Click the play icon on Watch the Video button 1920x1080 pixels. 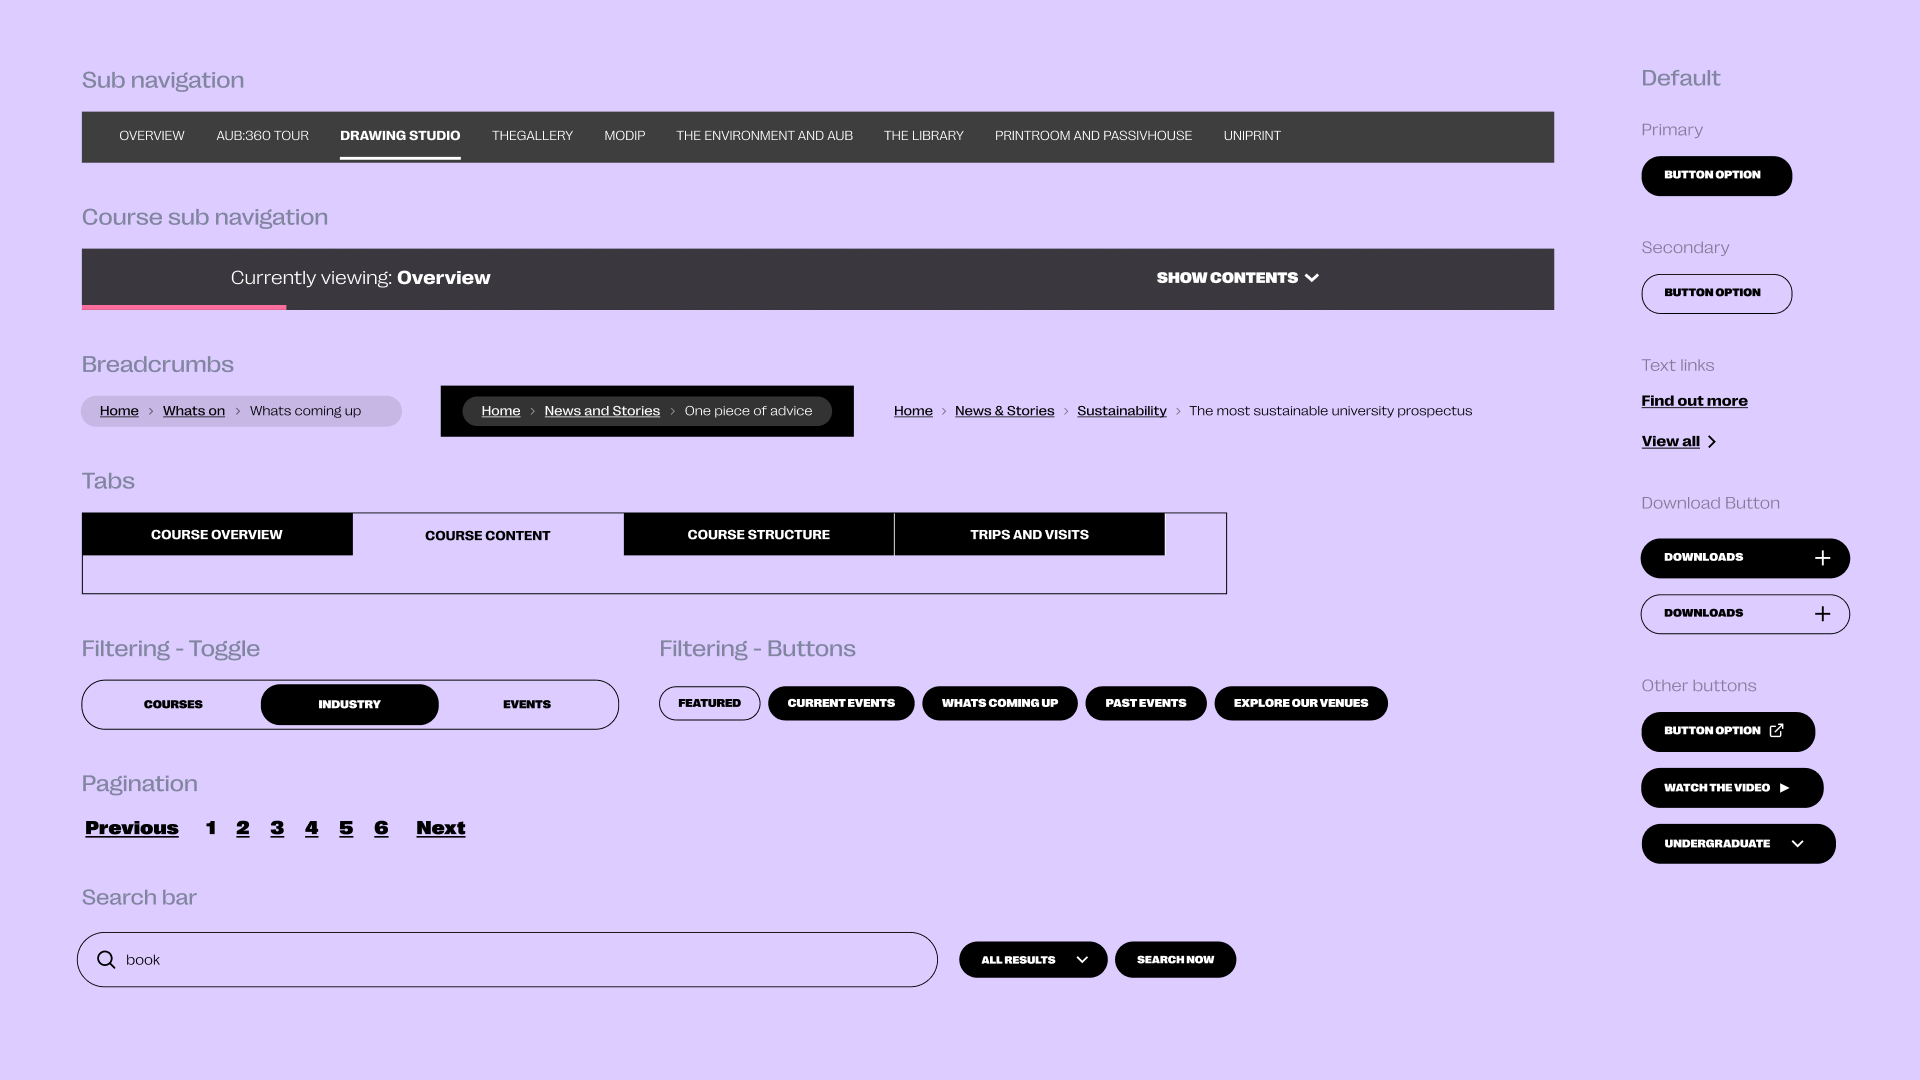1785,787
